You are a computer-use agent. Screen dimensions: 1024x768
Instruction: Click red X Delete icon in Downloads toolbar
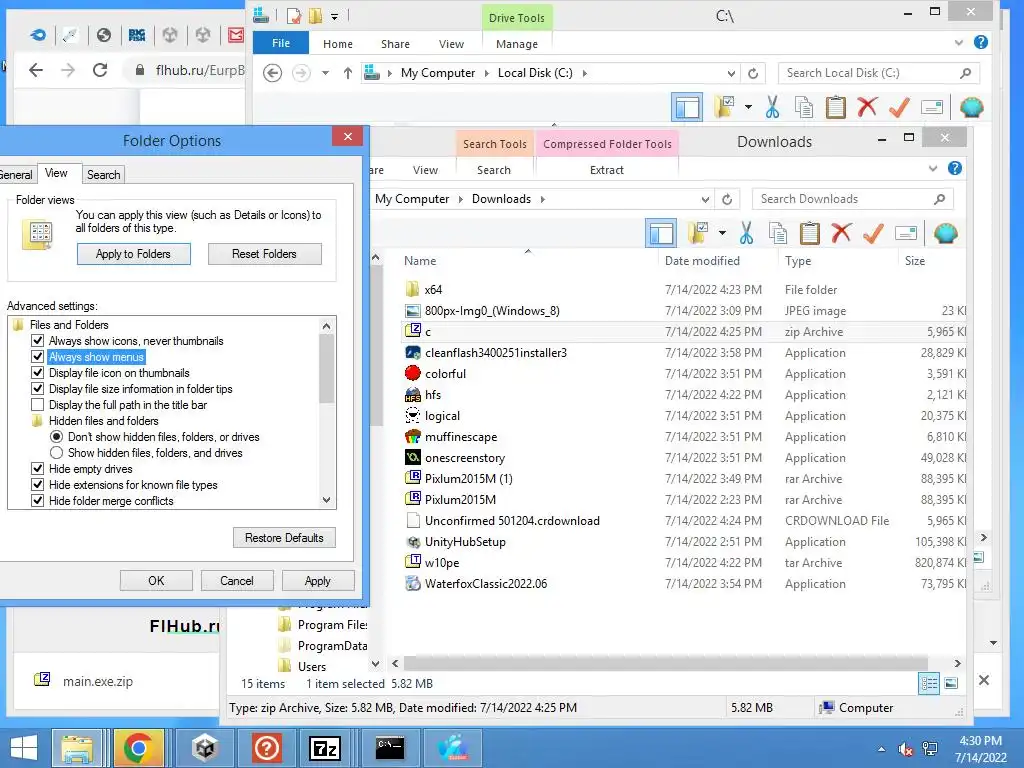(841, 233)
